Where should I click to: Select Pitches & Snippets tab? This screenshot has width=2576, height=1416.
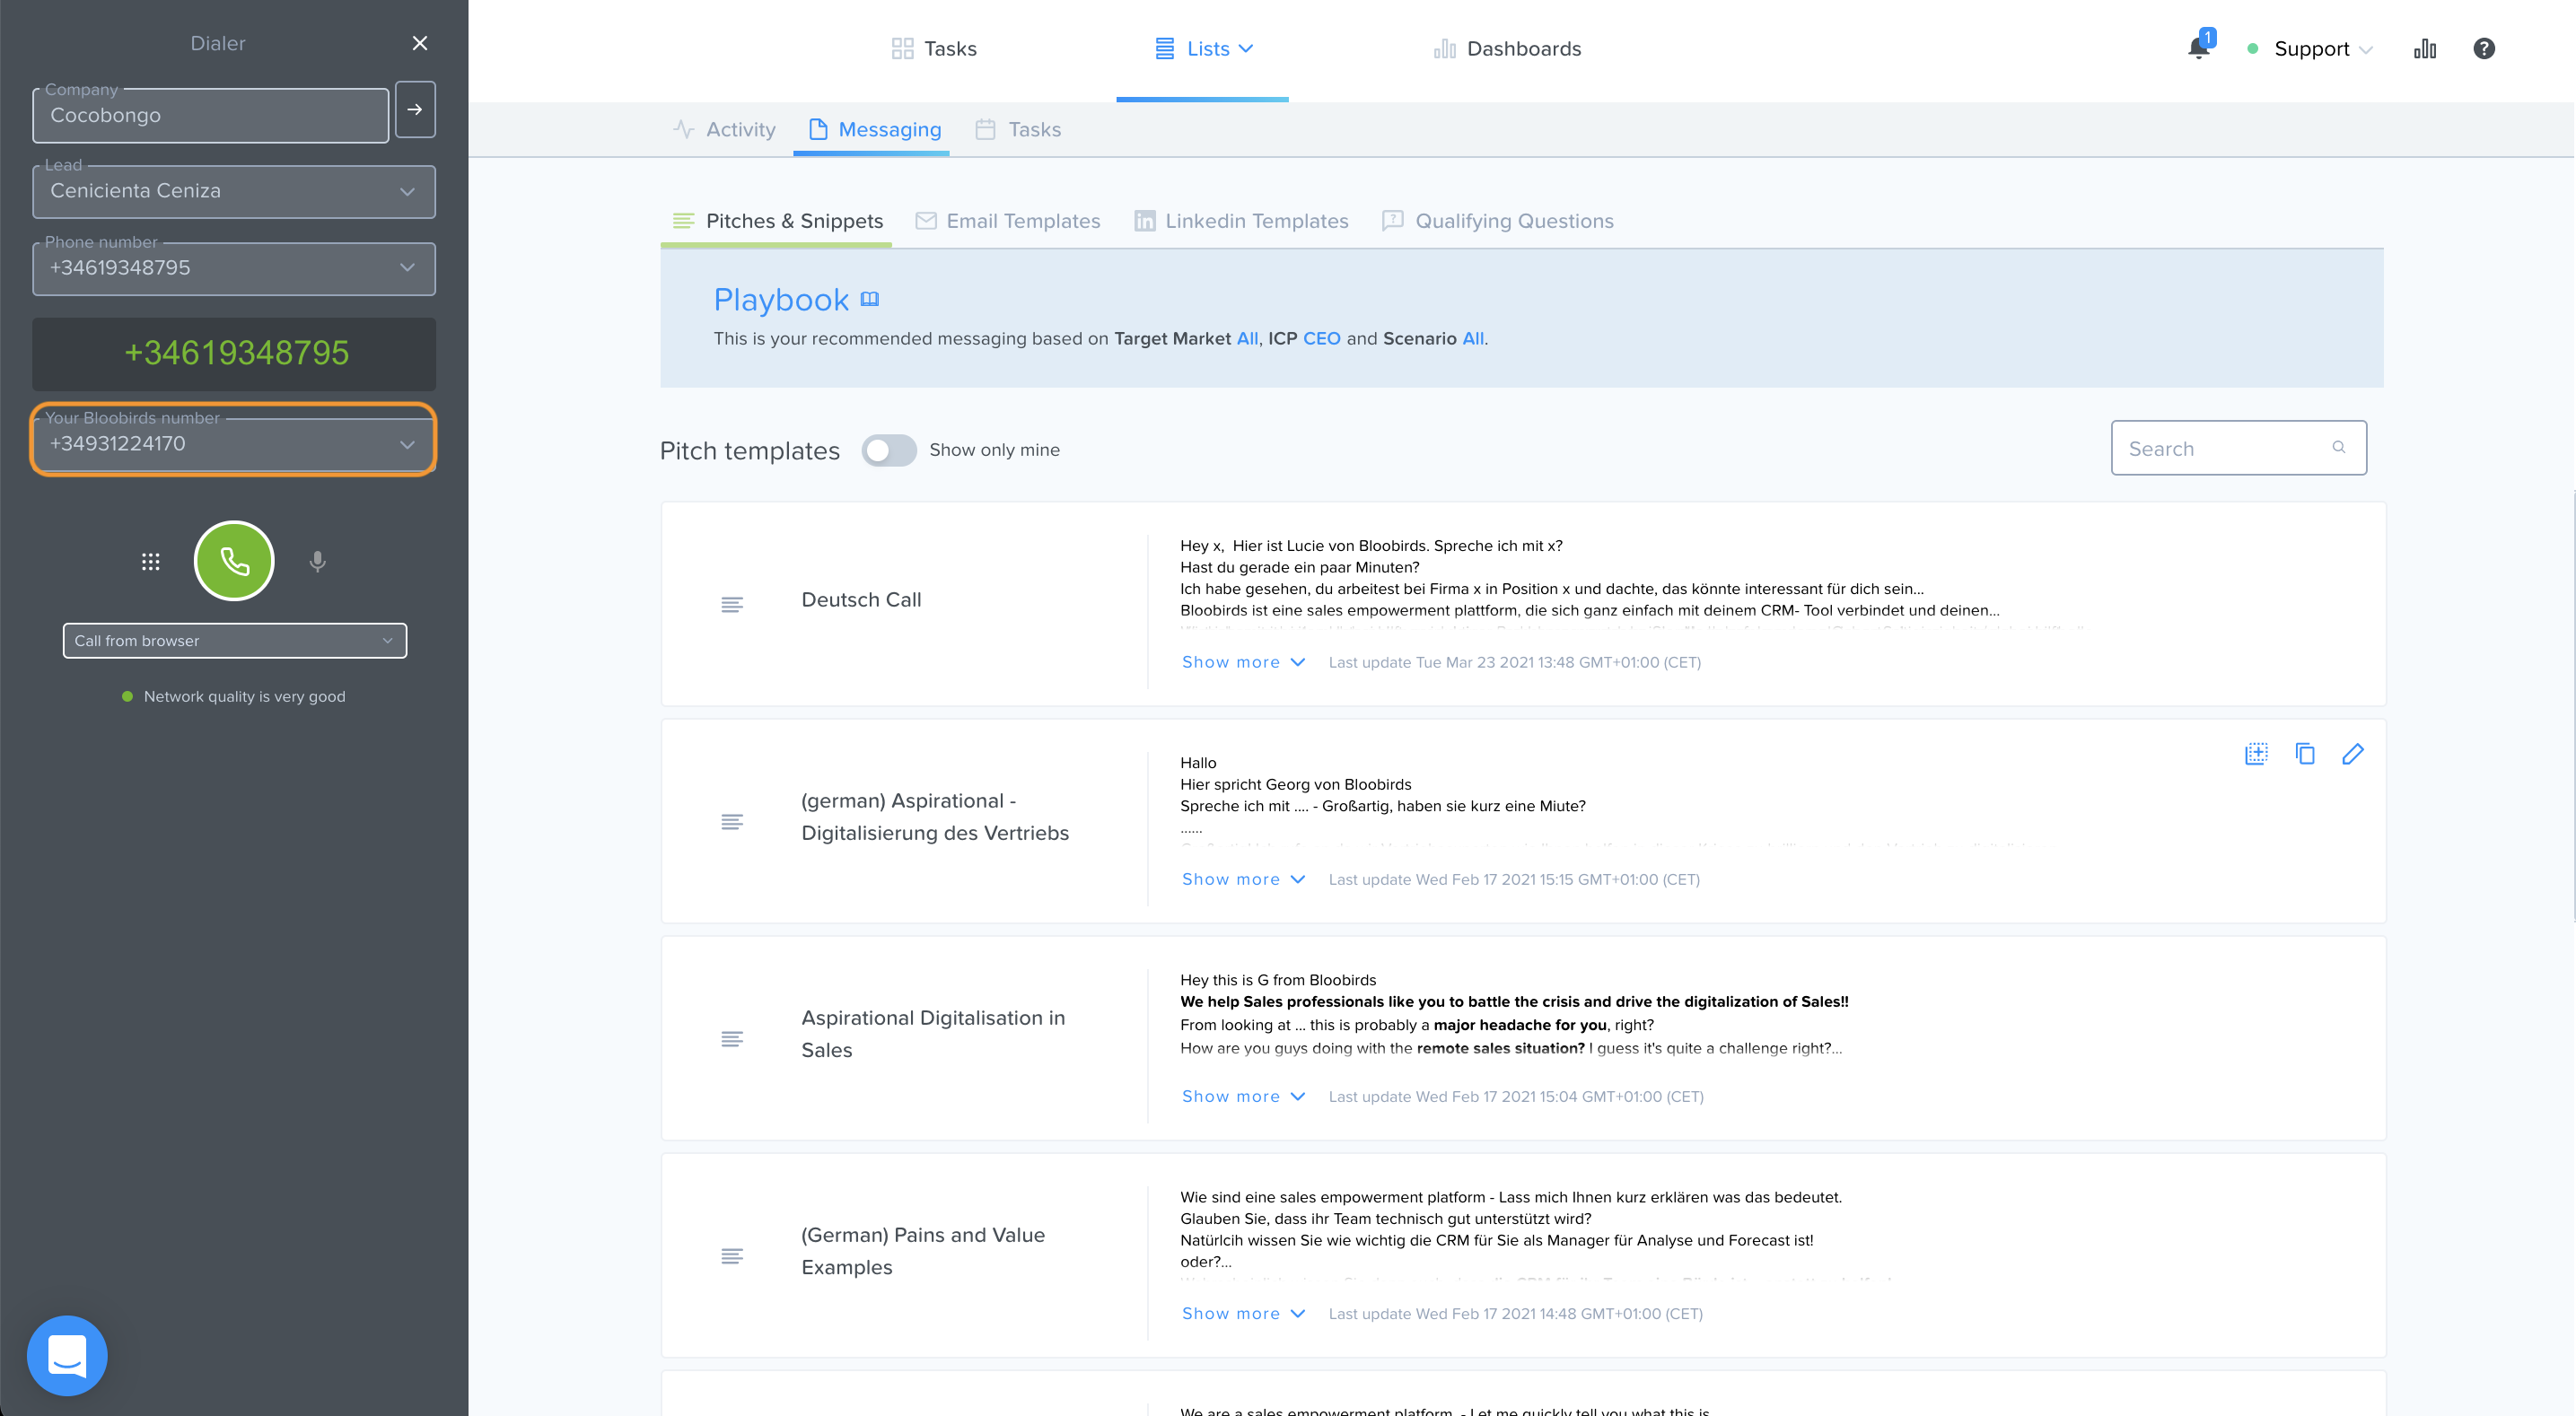(x=777, y=221)
